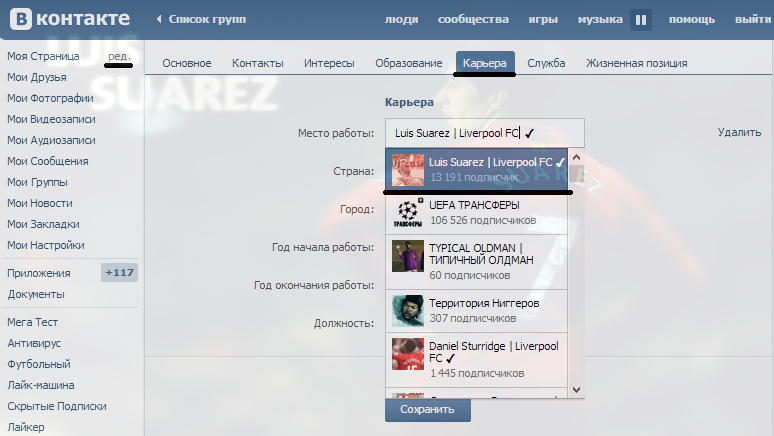The image size is (774, 436).
Task: Open the Скрытые Подписки app link
Action: (x=57, y=406)
